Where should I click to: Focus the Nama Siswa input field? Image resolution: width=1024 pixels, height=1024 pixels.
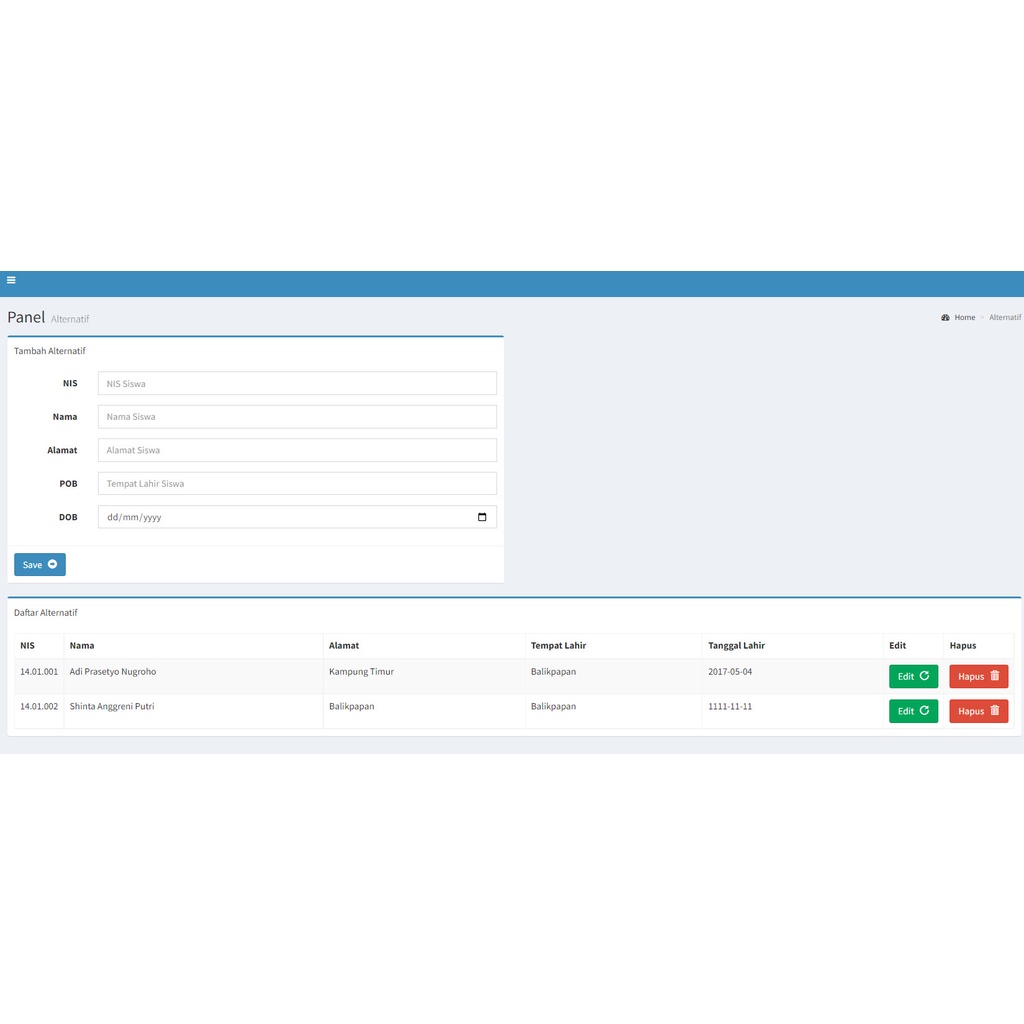coord(297,417)
